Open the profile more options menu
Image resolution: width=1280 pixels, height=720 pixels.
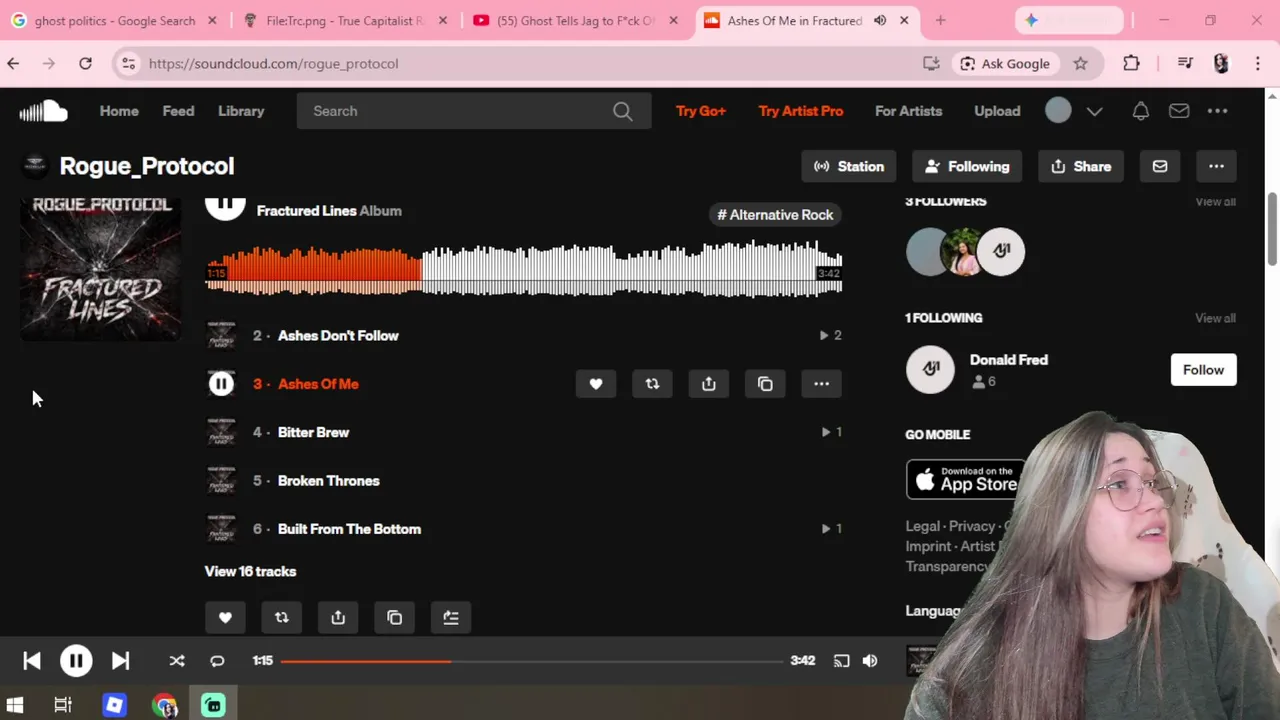click(1216, 166)
